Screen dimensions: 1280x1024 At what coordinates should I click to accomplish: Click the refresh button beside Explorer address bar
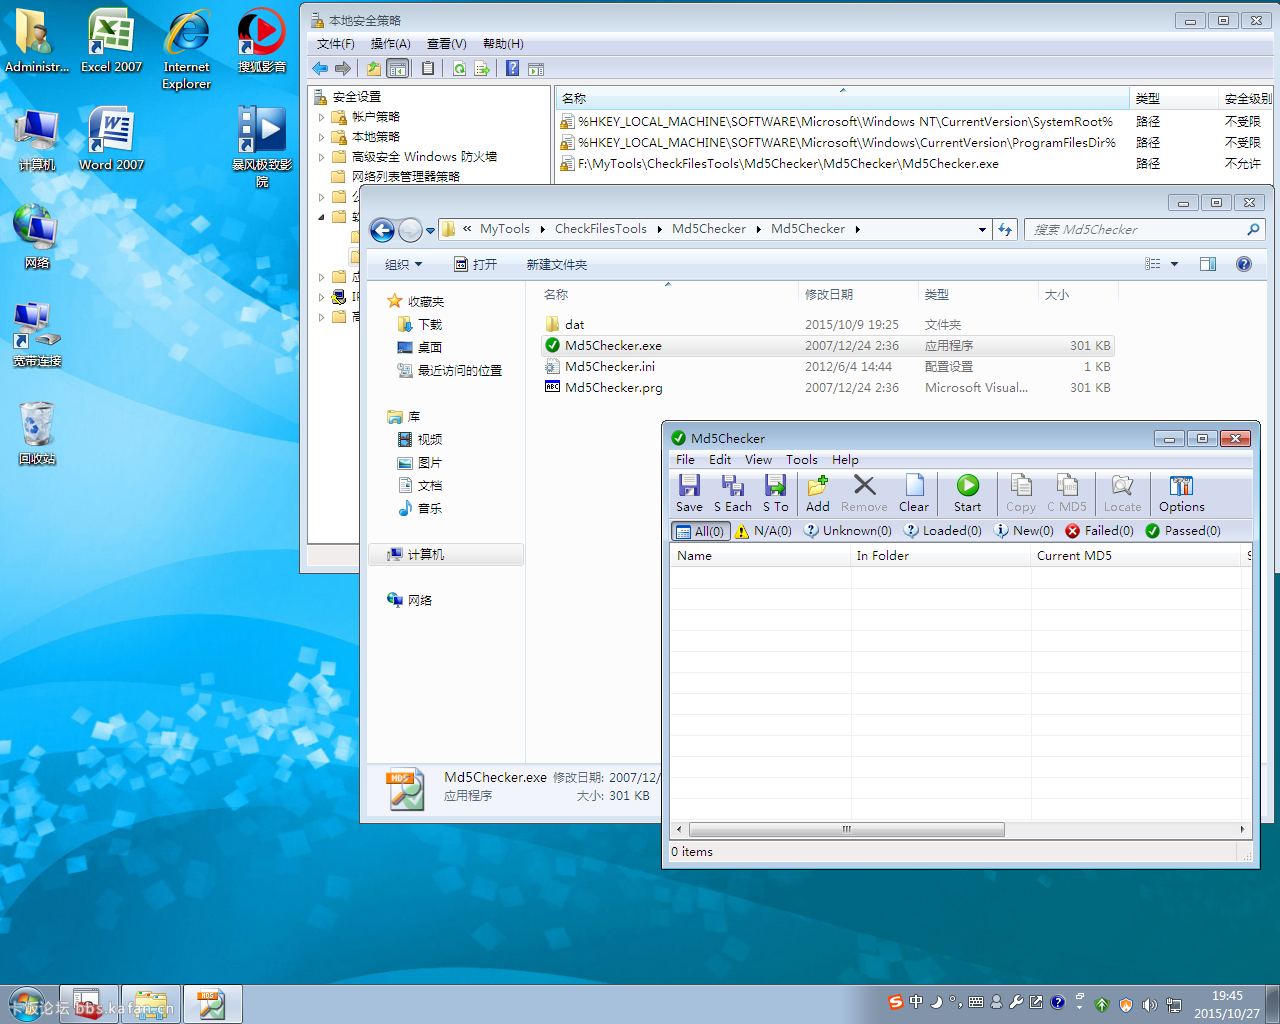(1005, 229)
